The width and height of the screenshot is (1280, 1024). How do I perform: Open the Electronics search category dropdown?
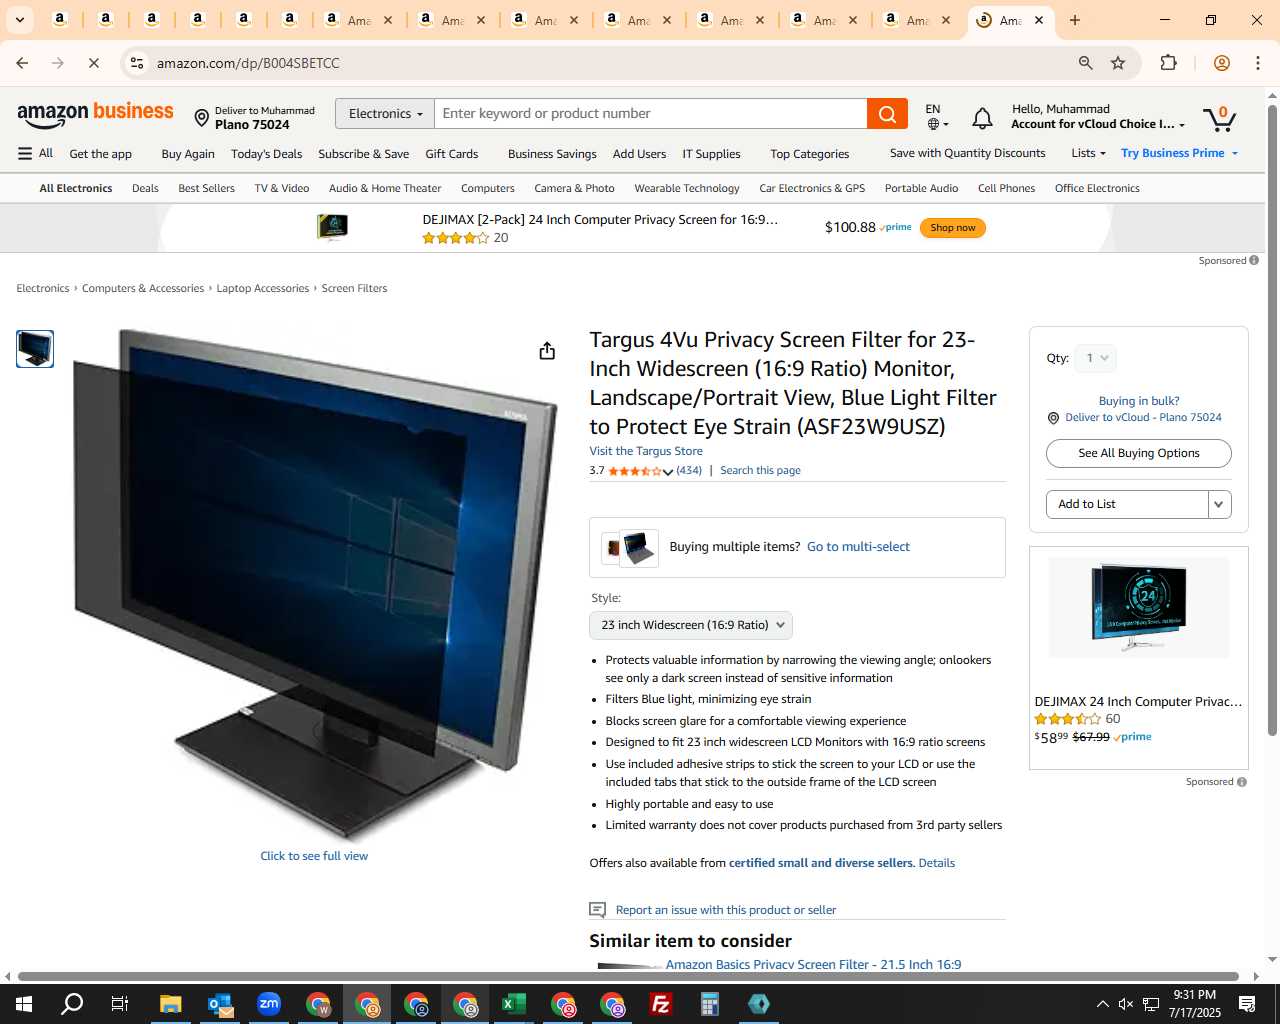[x=385, y=114]
